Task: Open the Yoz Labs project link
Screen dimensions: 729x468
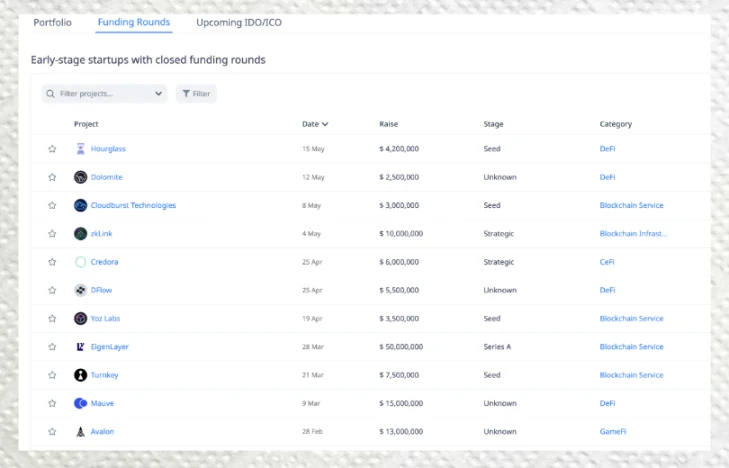Action: [106, 318]
